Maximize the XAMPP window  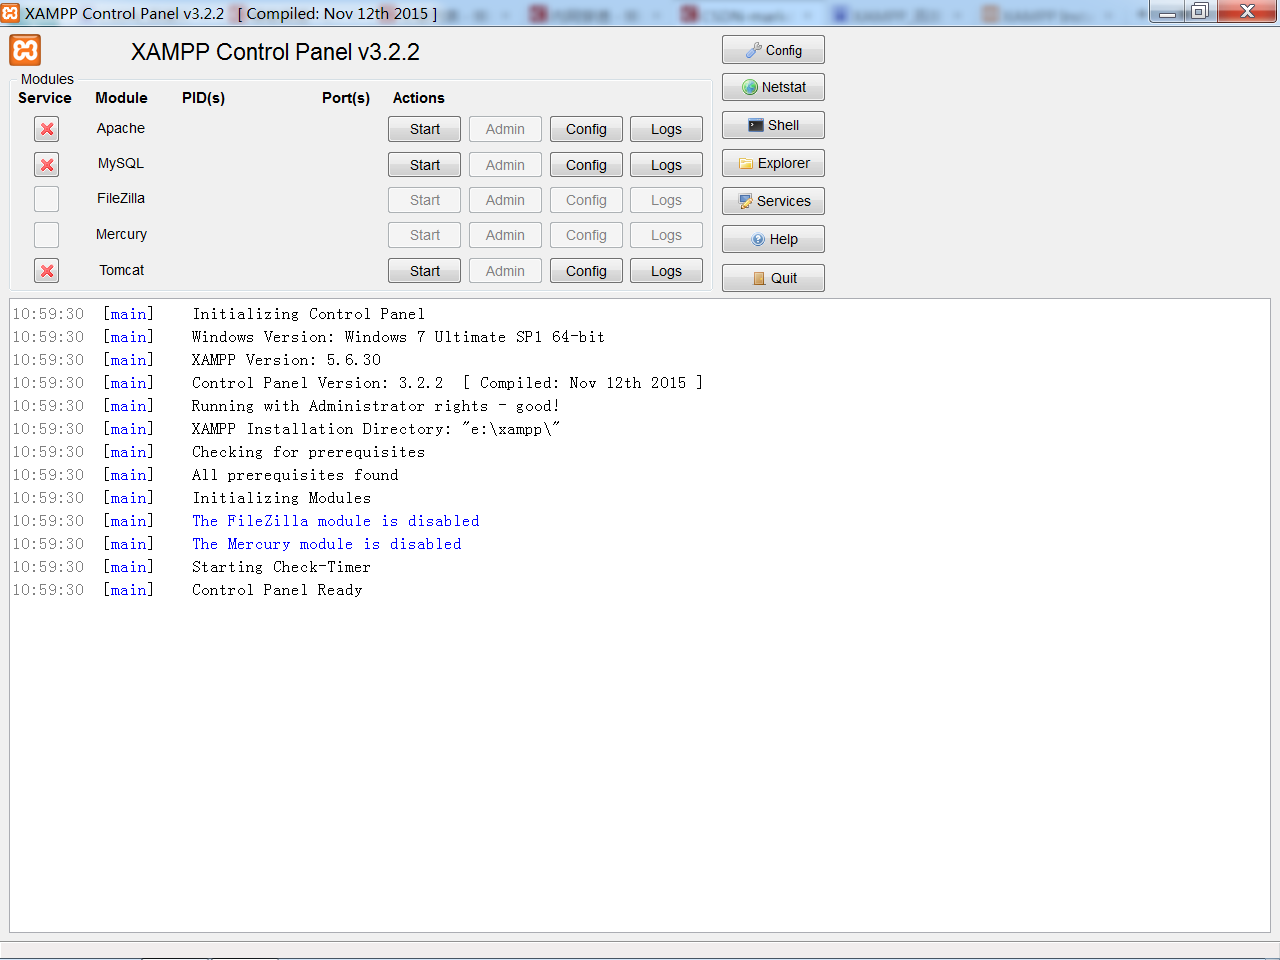pyautogui.click(x=1200, y=11)
